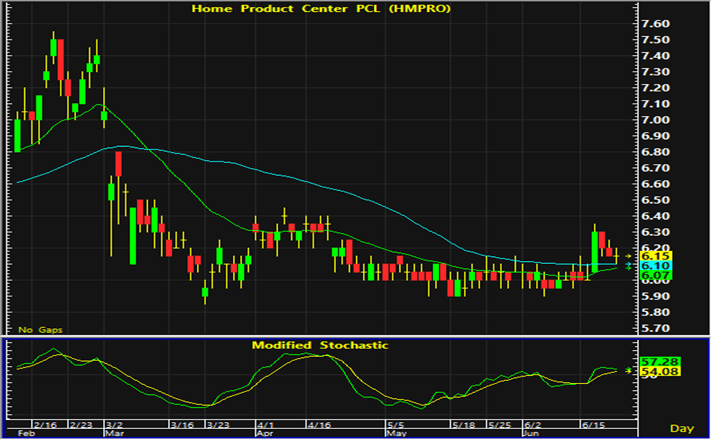Click the 7.00 price axis label
This screenshot has height=440, width=712.
click(x=655, y=120)
